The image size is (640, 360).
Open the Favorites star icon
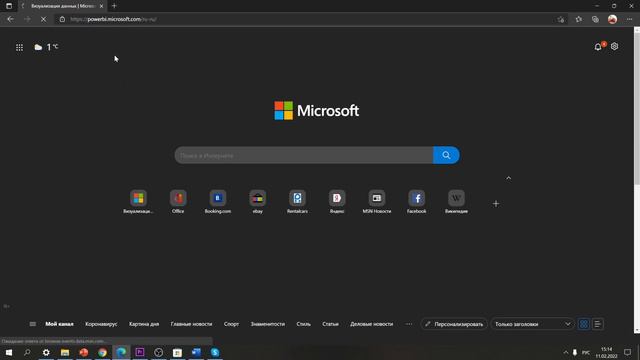coord(578,19)
